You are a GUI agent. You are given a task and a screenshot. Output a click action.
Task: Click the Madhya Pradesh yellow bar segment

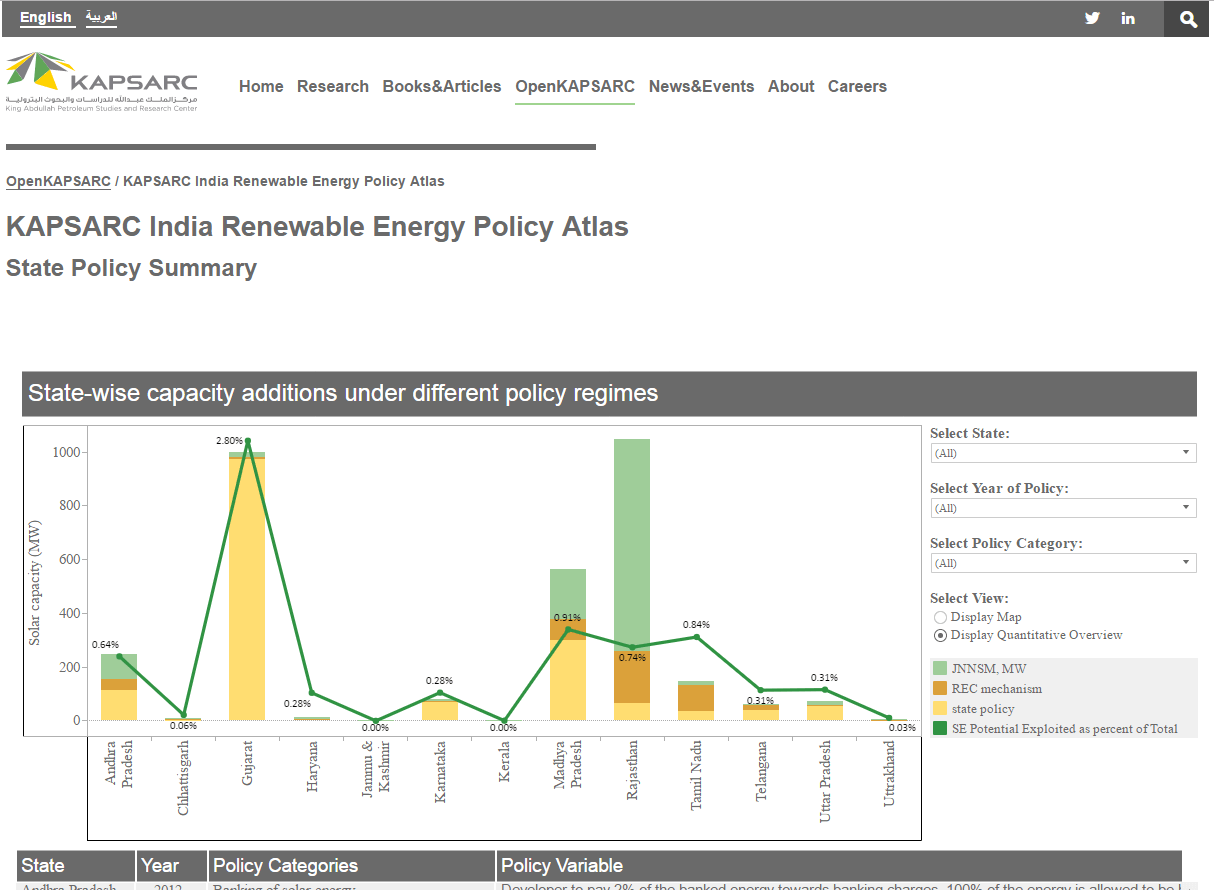(568, 680)
